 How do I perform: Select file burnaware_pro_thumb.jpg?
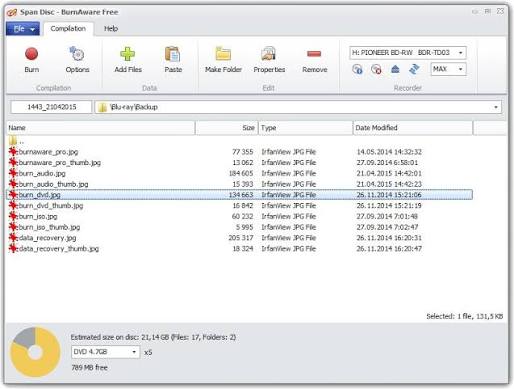pos(60,163)
